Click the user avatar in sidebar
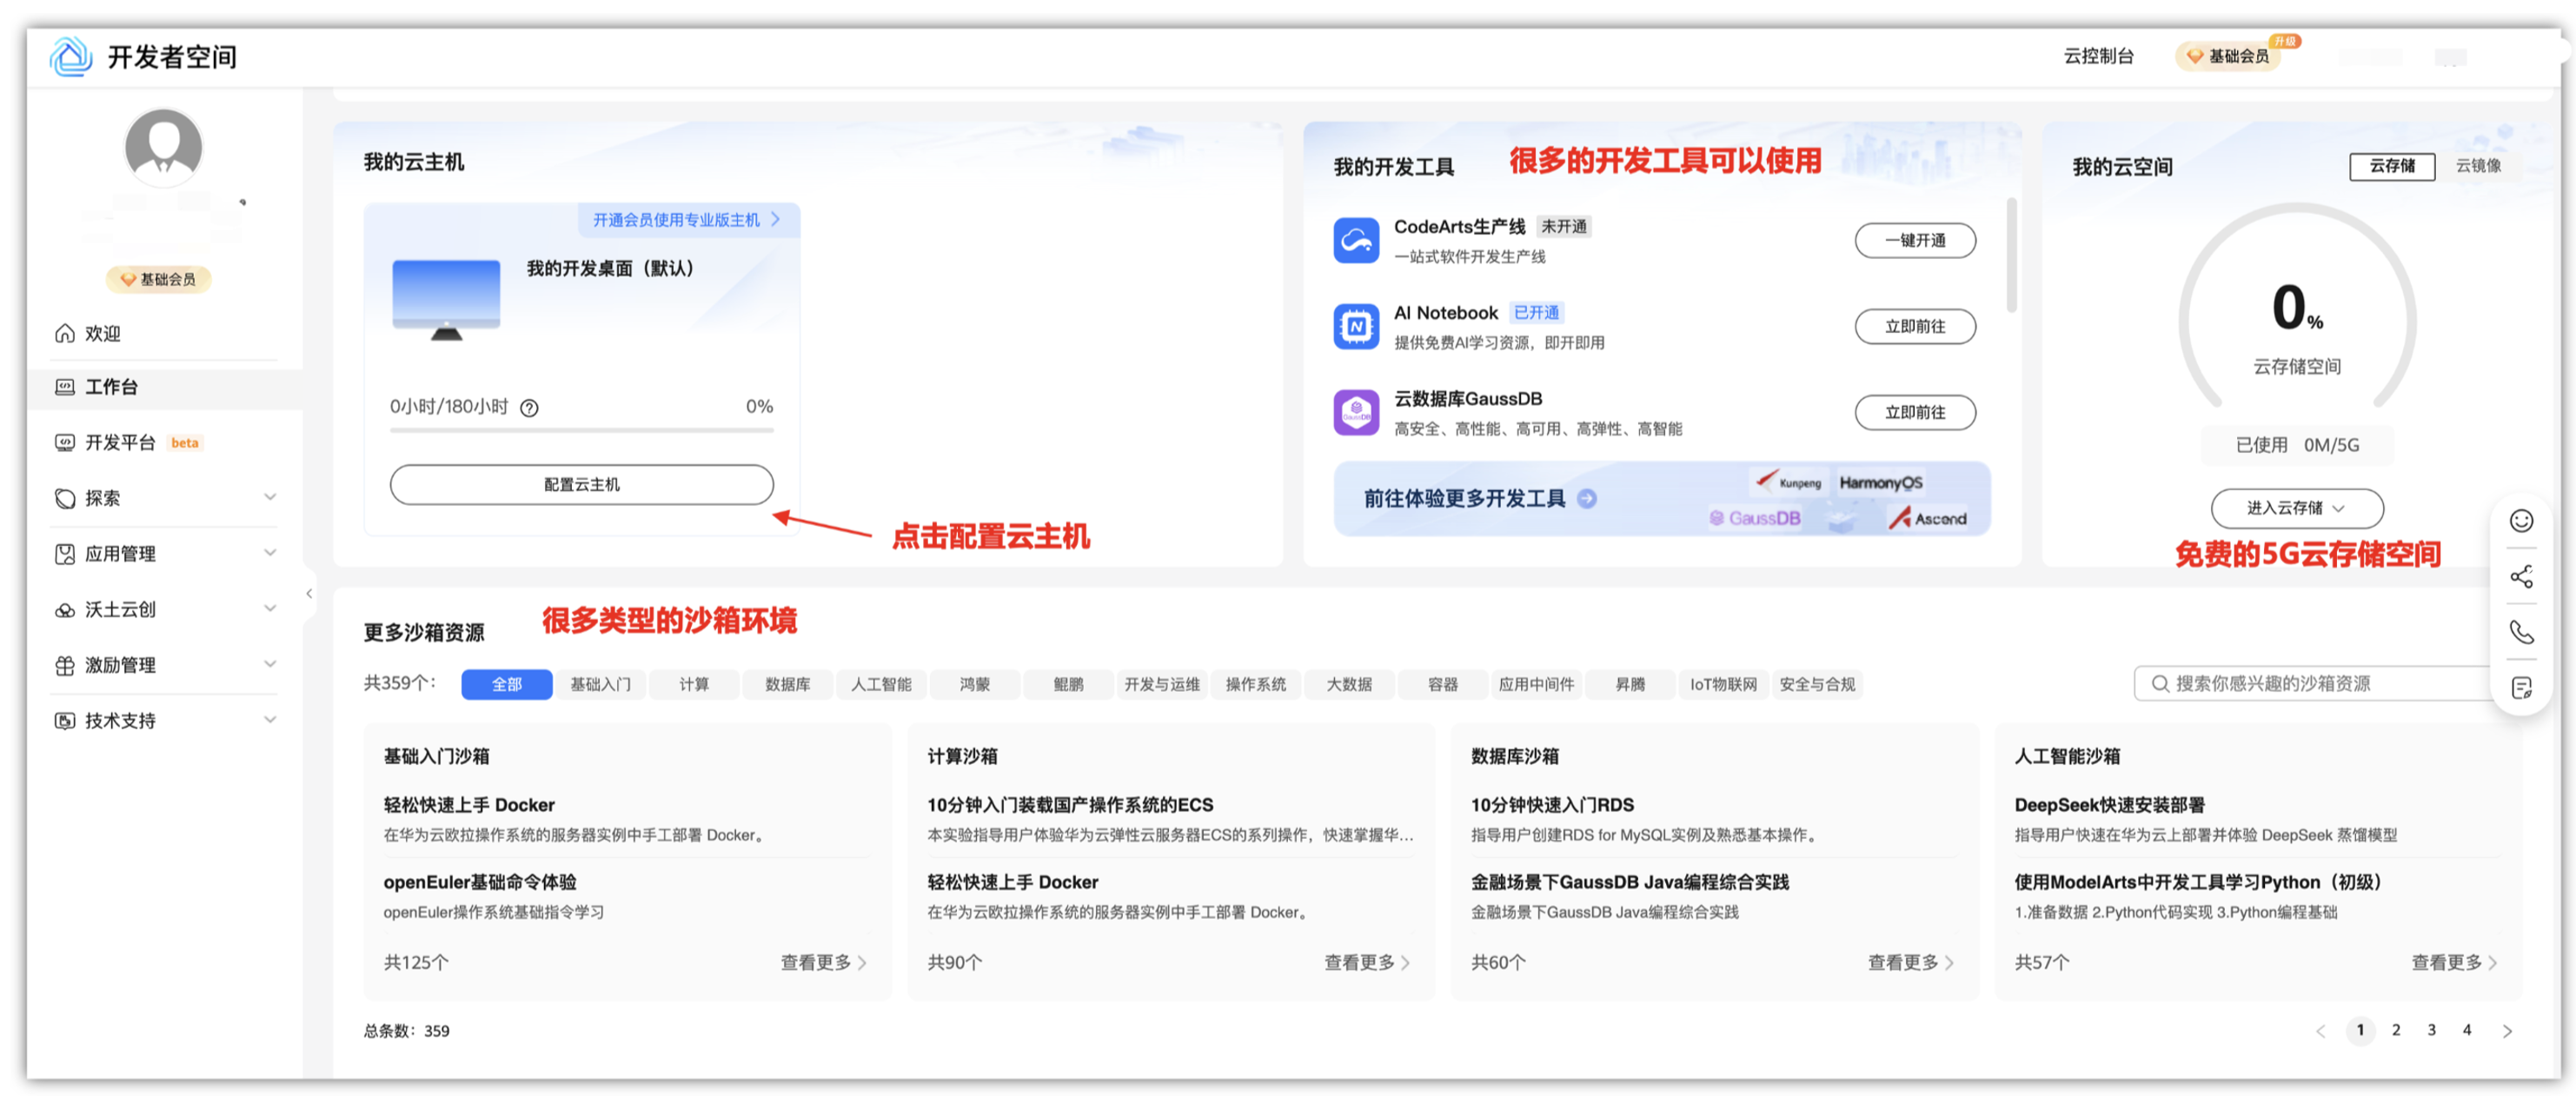Screen dimensions: 2576x1097 tap(163, 148)
